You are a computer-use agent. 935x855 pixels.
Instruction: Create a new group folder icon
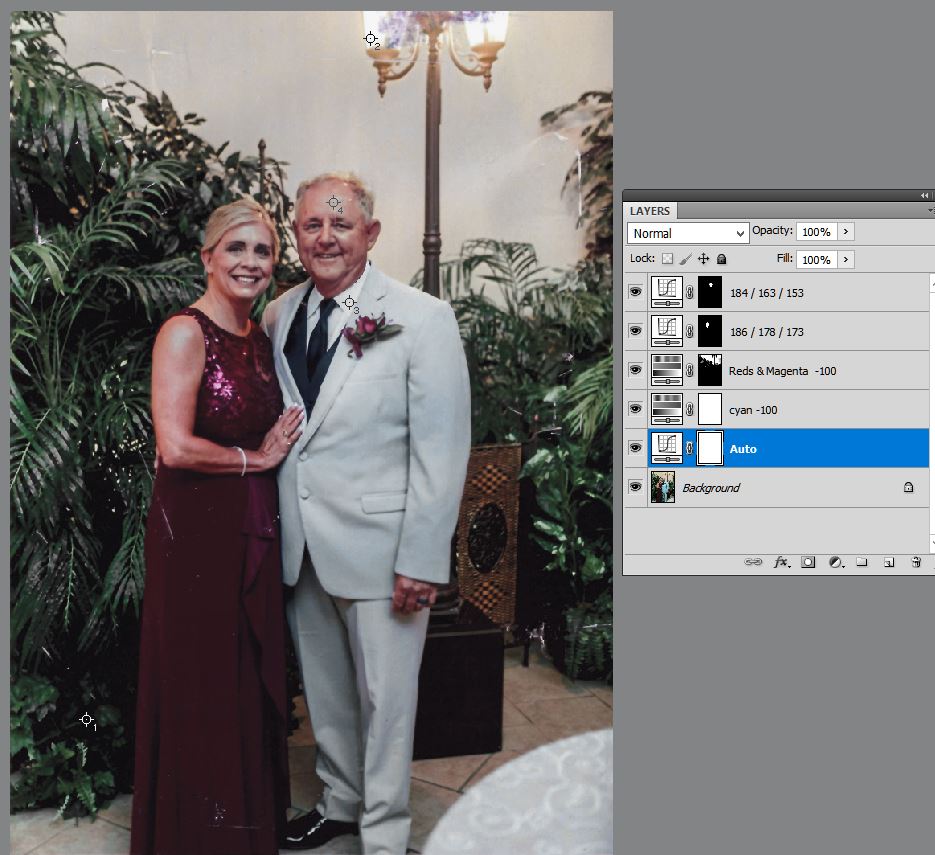862,562
